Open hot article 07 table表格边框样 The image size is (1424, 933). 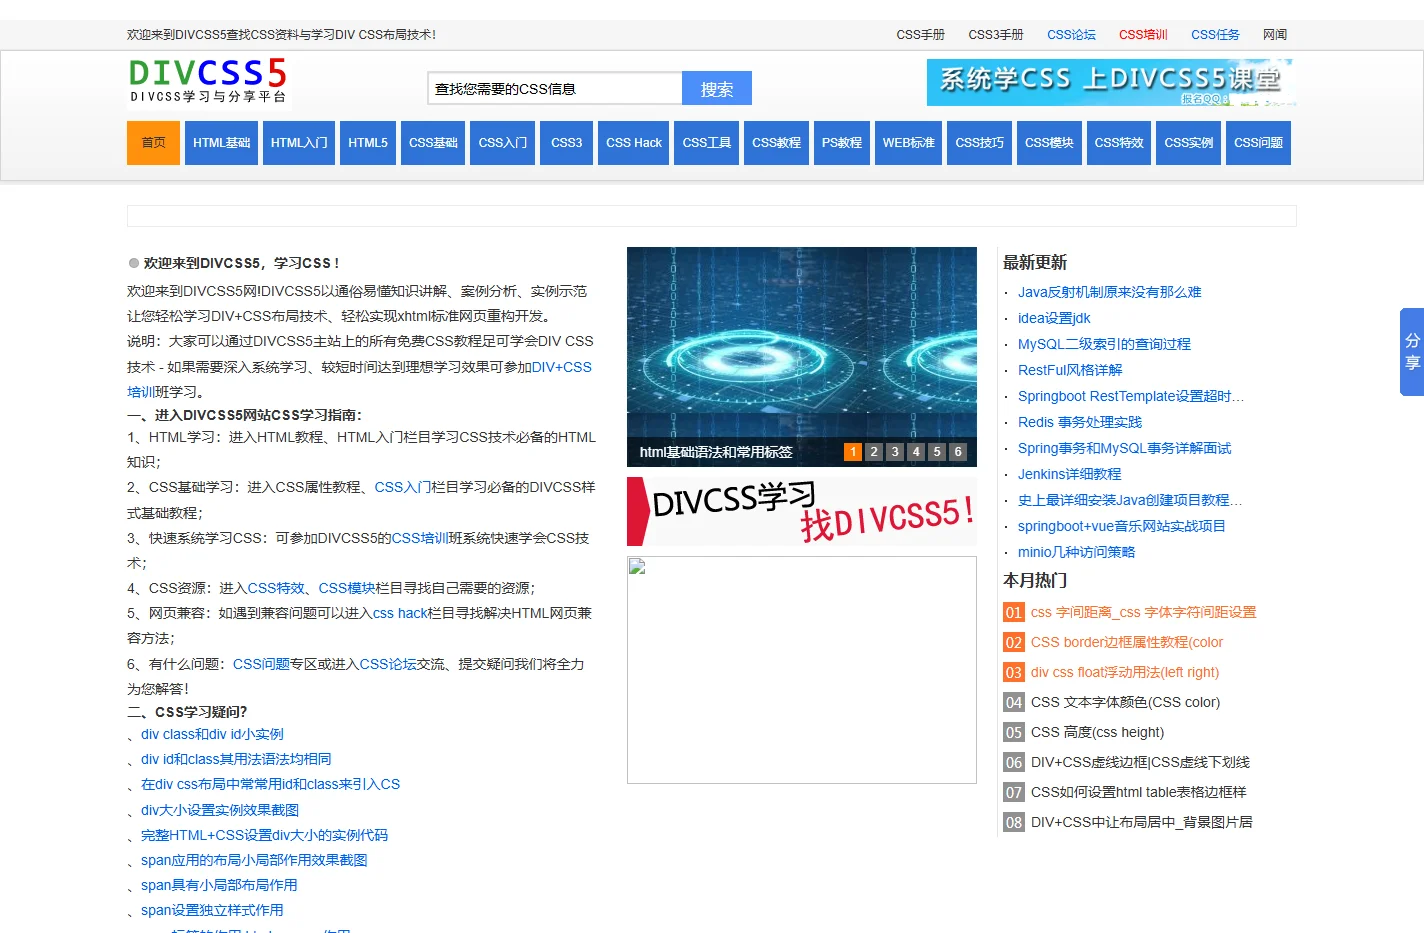tap(1139, 792)
